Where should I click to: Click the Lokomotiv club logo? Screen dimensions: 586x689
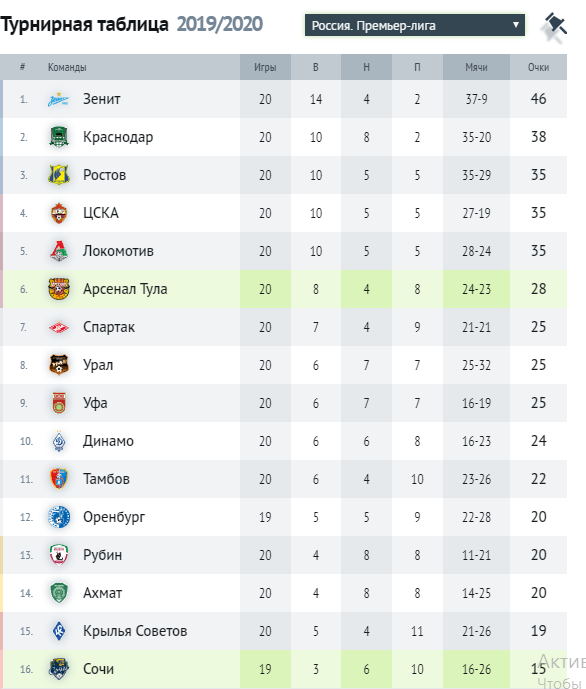click(x=58, y=251)
